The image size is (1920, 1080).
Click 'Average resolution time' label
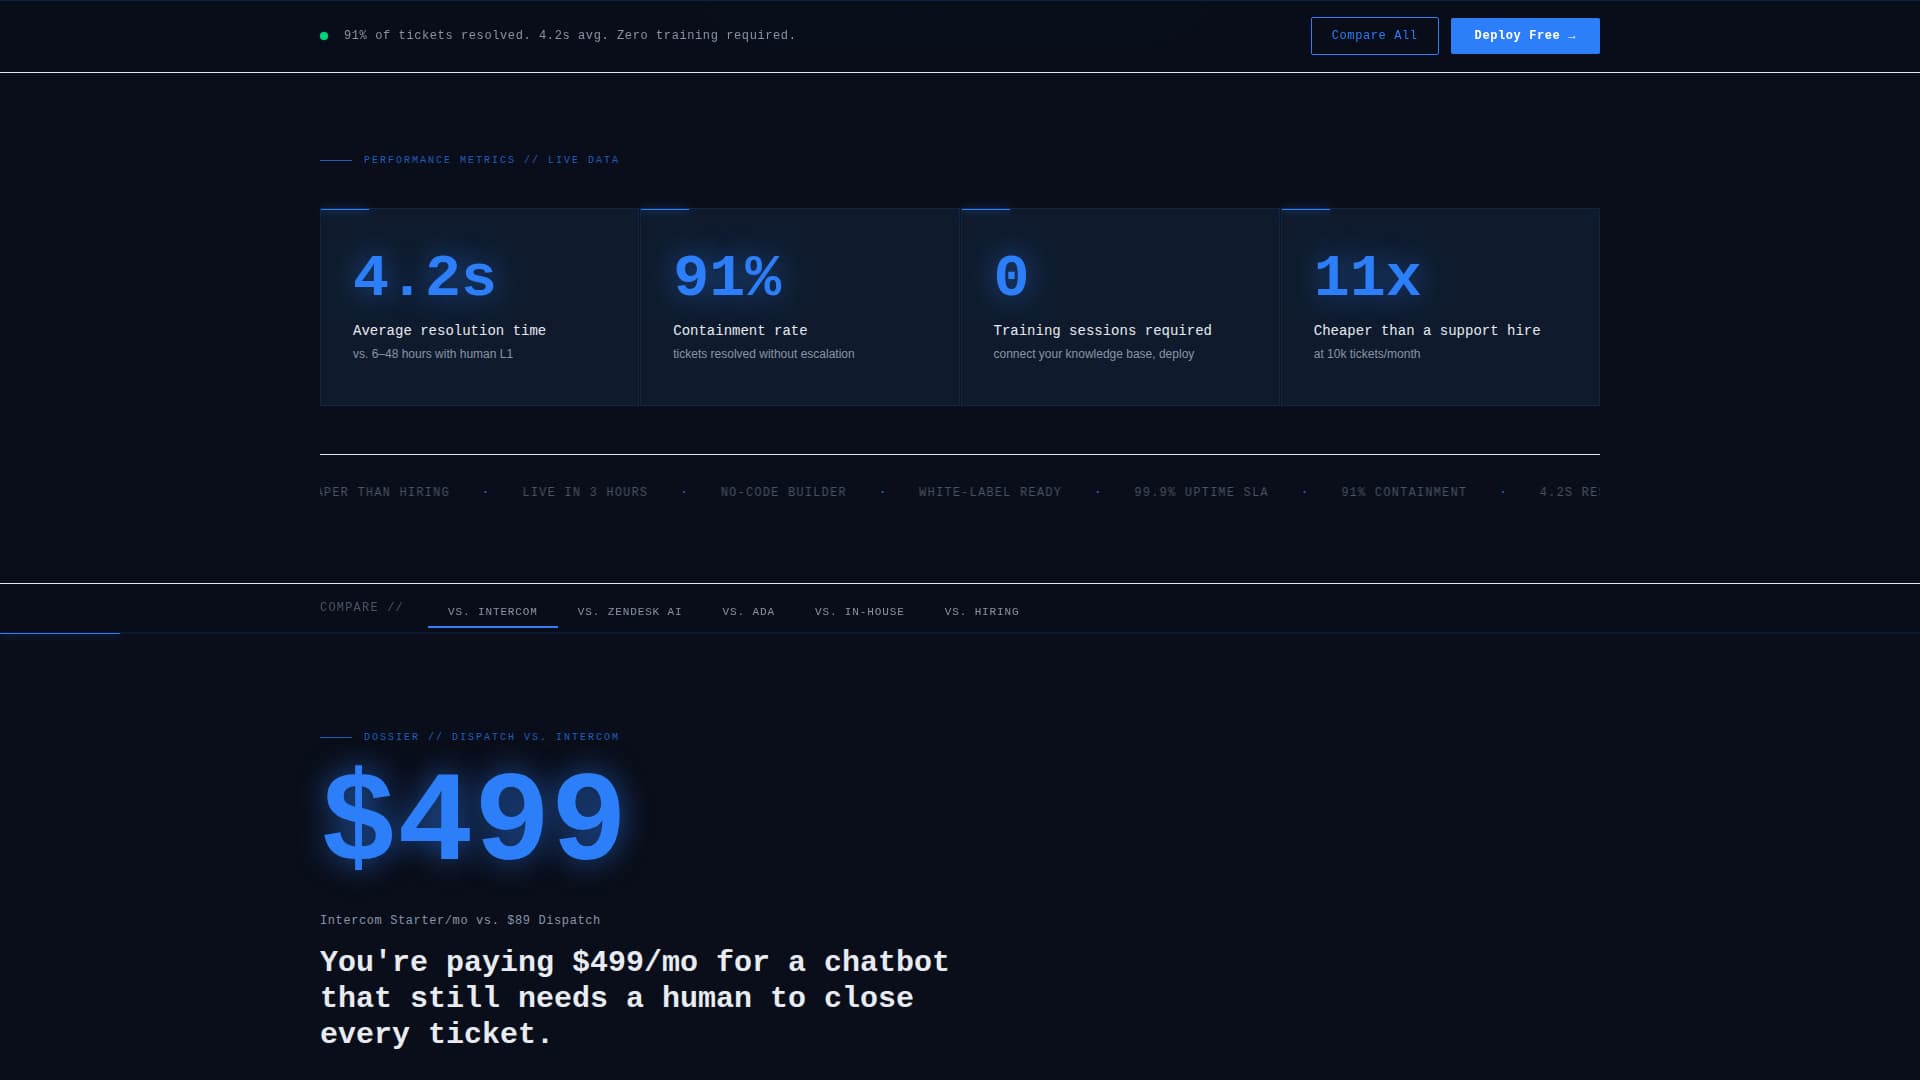pos(449,330)
